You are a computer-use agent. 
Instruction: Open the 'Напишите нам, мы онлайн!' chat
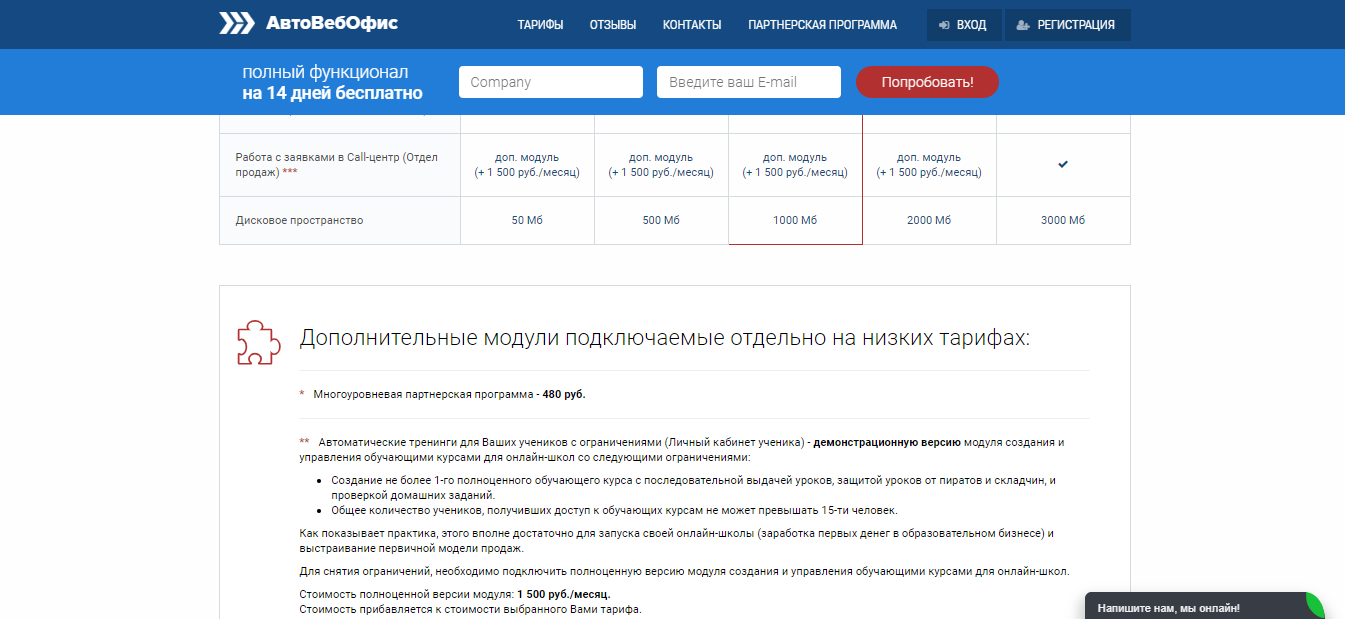point(1168,607)
